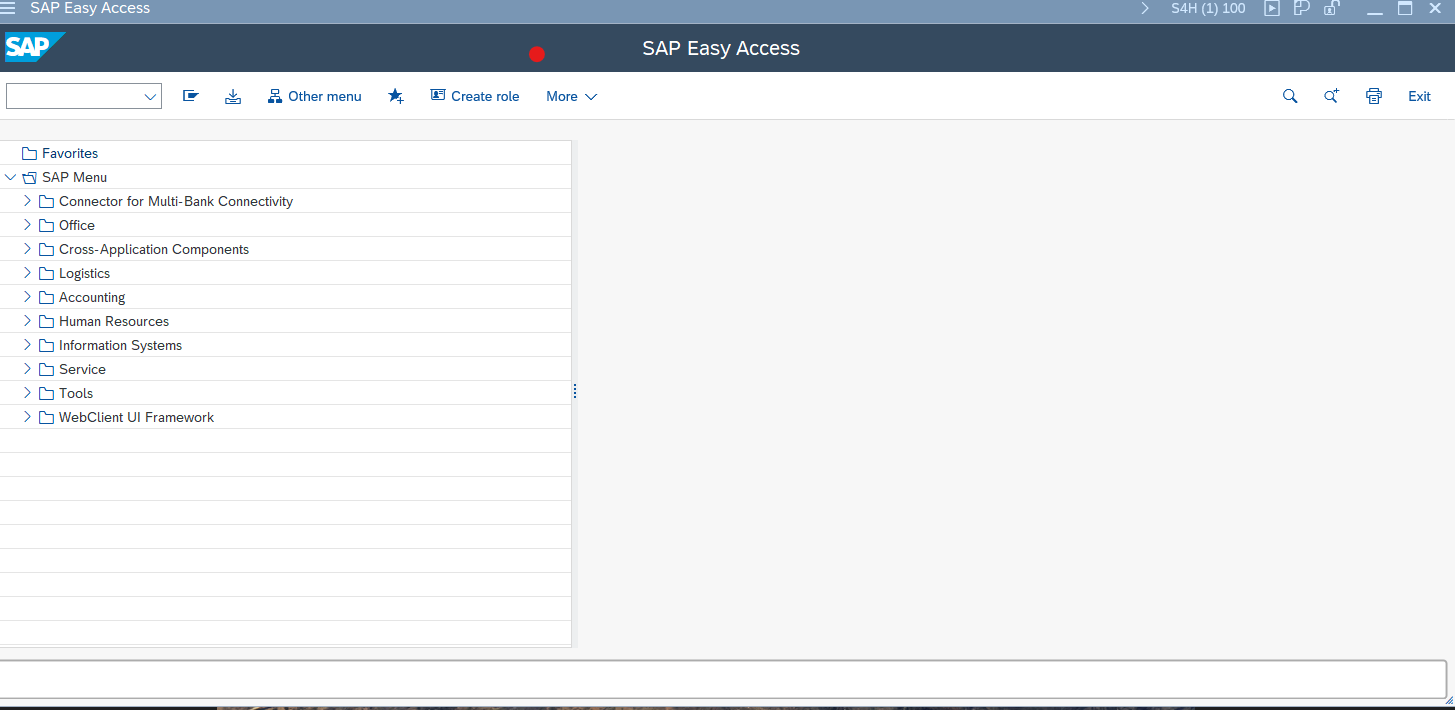The width and height of the screenshot is (1455, 710).
Task: Click the SAP Business Workplace inbox icon
Action: [233, 96]
